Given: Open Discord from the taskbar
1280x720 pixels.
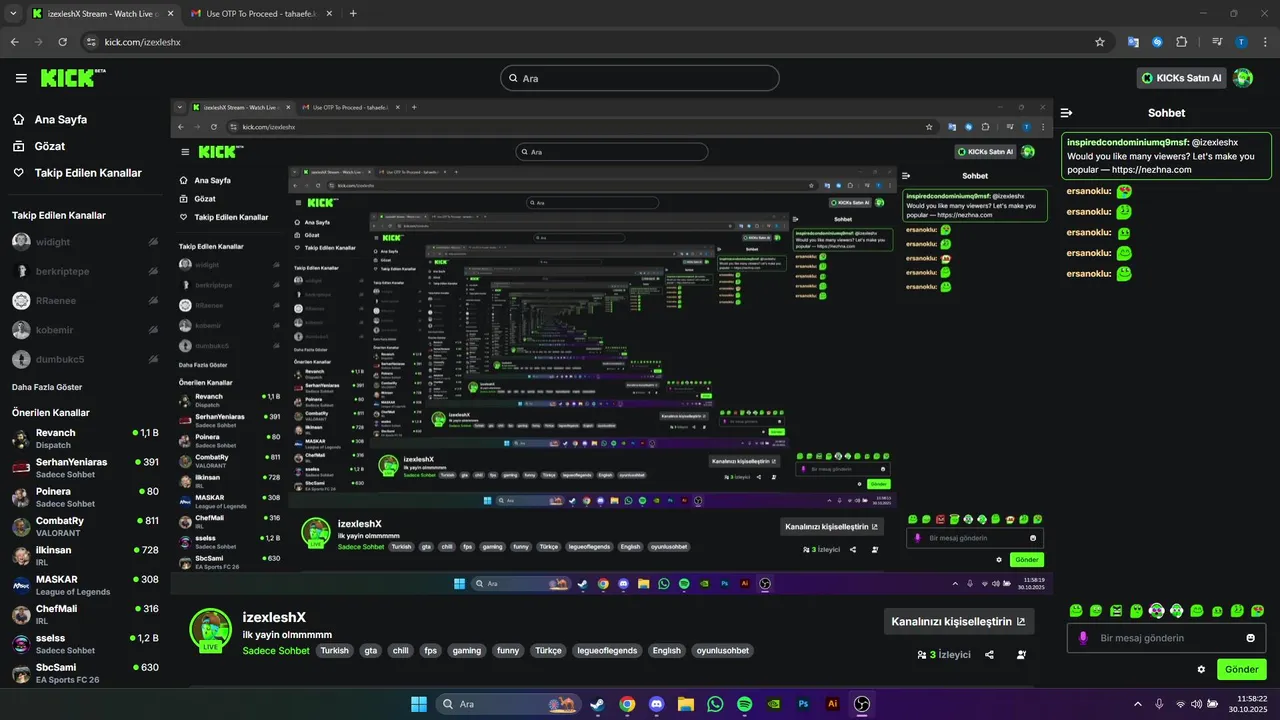Looking at the screenshot, I should click(656, 704).
